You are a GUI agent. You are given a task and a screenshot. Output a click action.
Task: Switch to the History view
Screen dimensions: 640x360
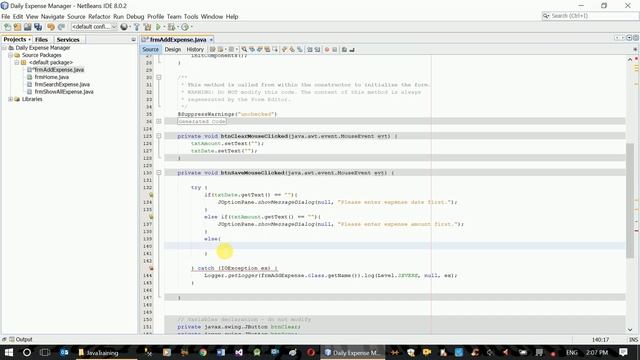(195, 49)
